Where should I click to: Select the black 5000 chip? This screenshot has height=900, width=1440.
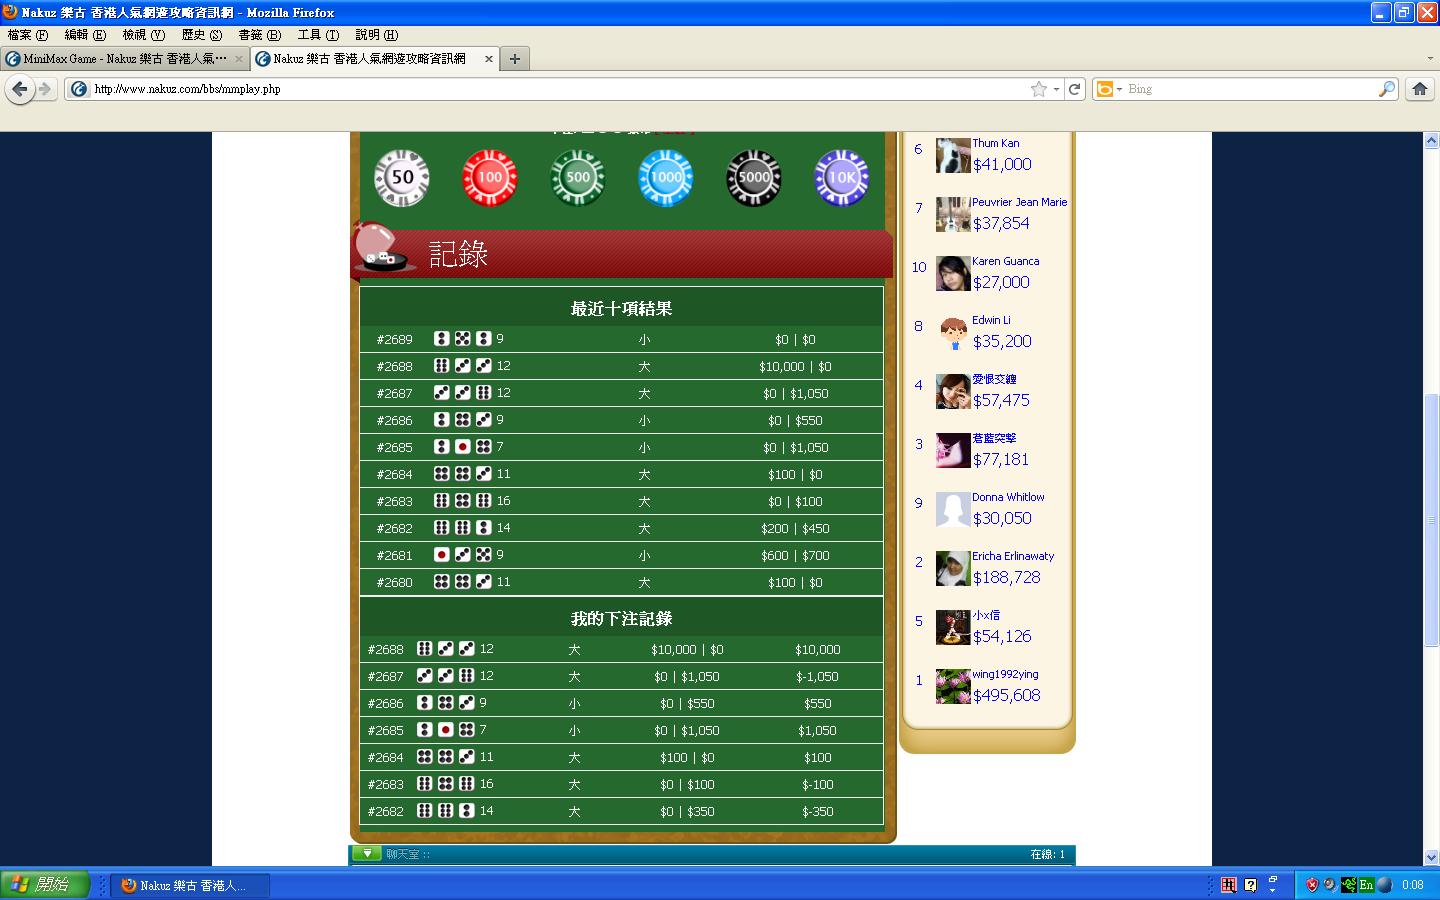point(753,178)
